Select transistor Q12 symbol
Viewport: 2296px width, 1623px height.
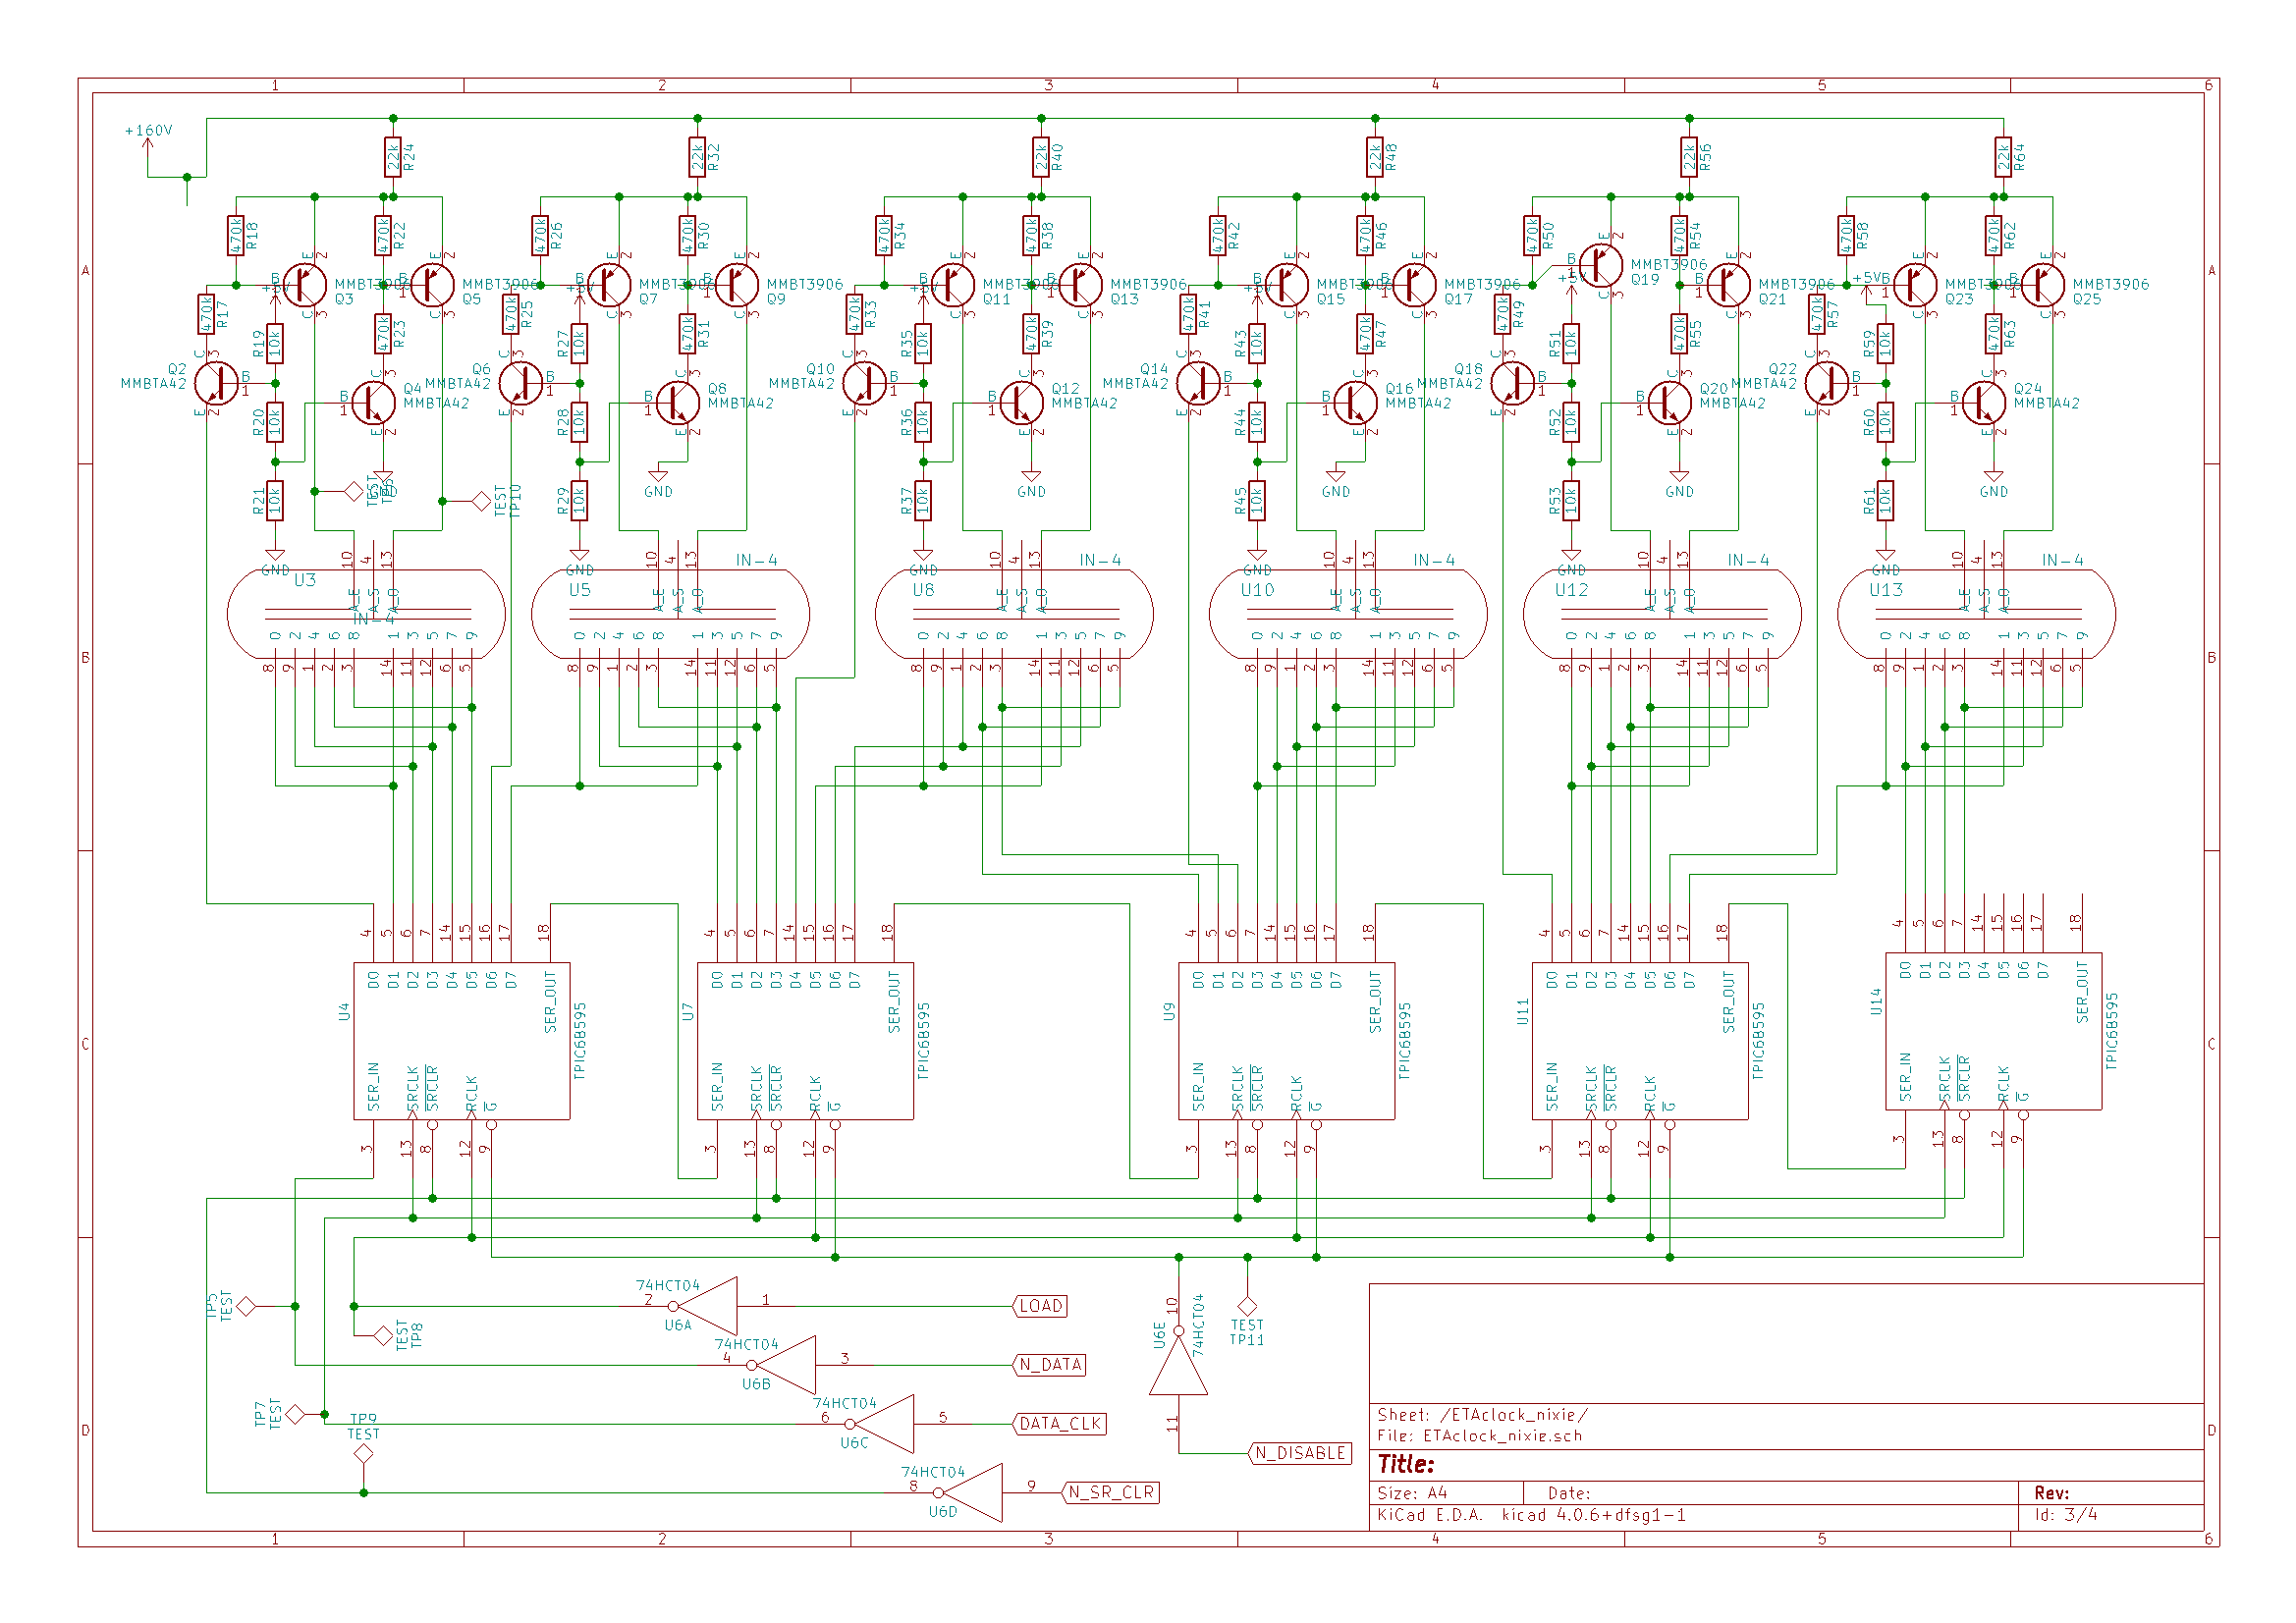[x=1022, y=402]
